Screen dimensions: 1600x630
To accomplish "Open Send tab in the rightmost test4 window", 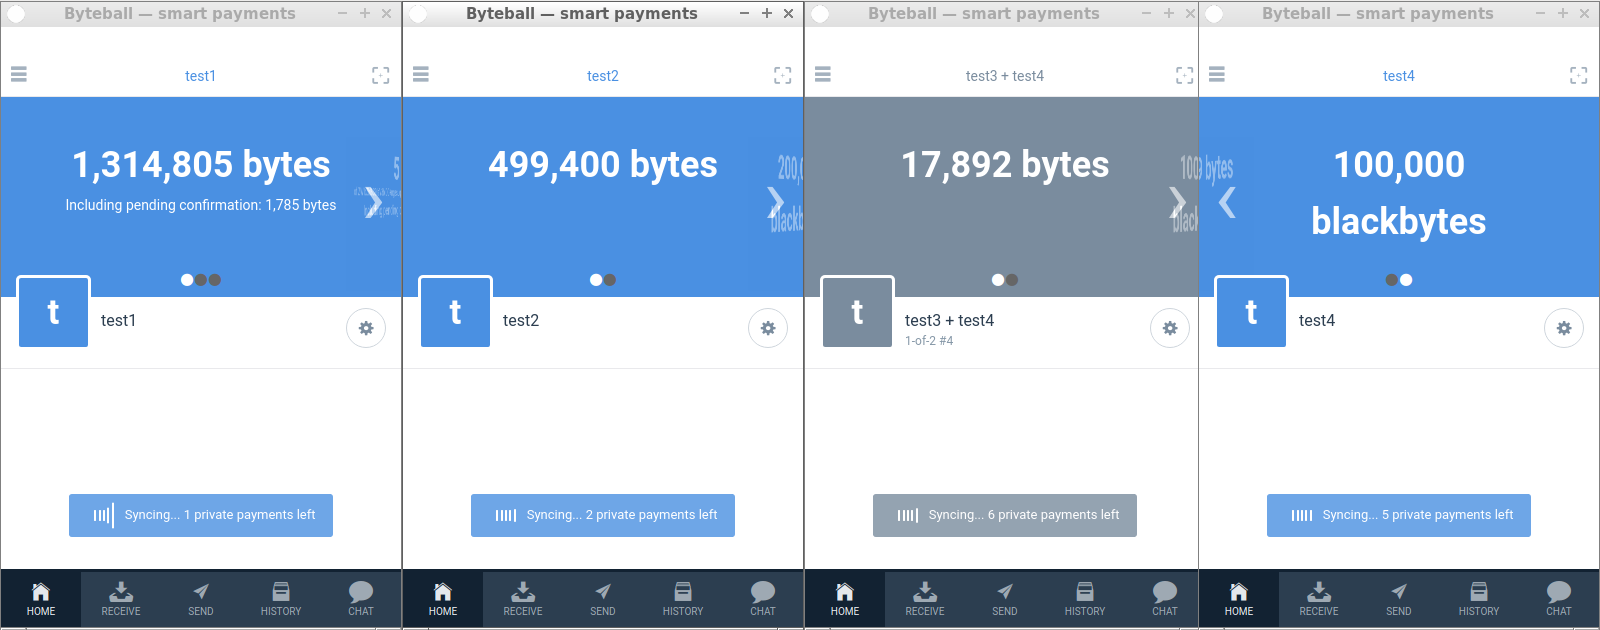I will point(1399,599).
